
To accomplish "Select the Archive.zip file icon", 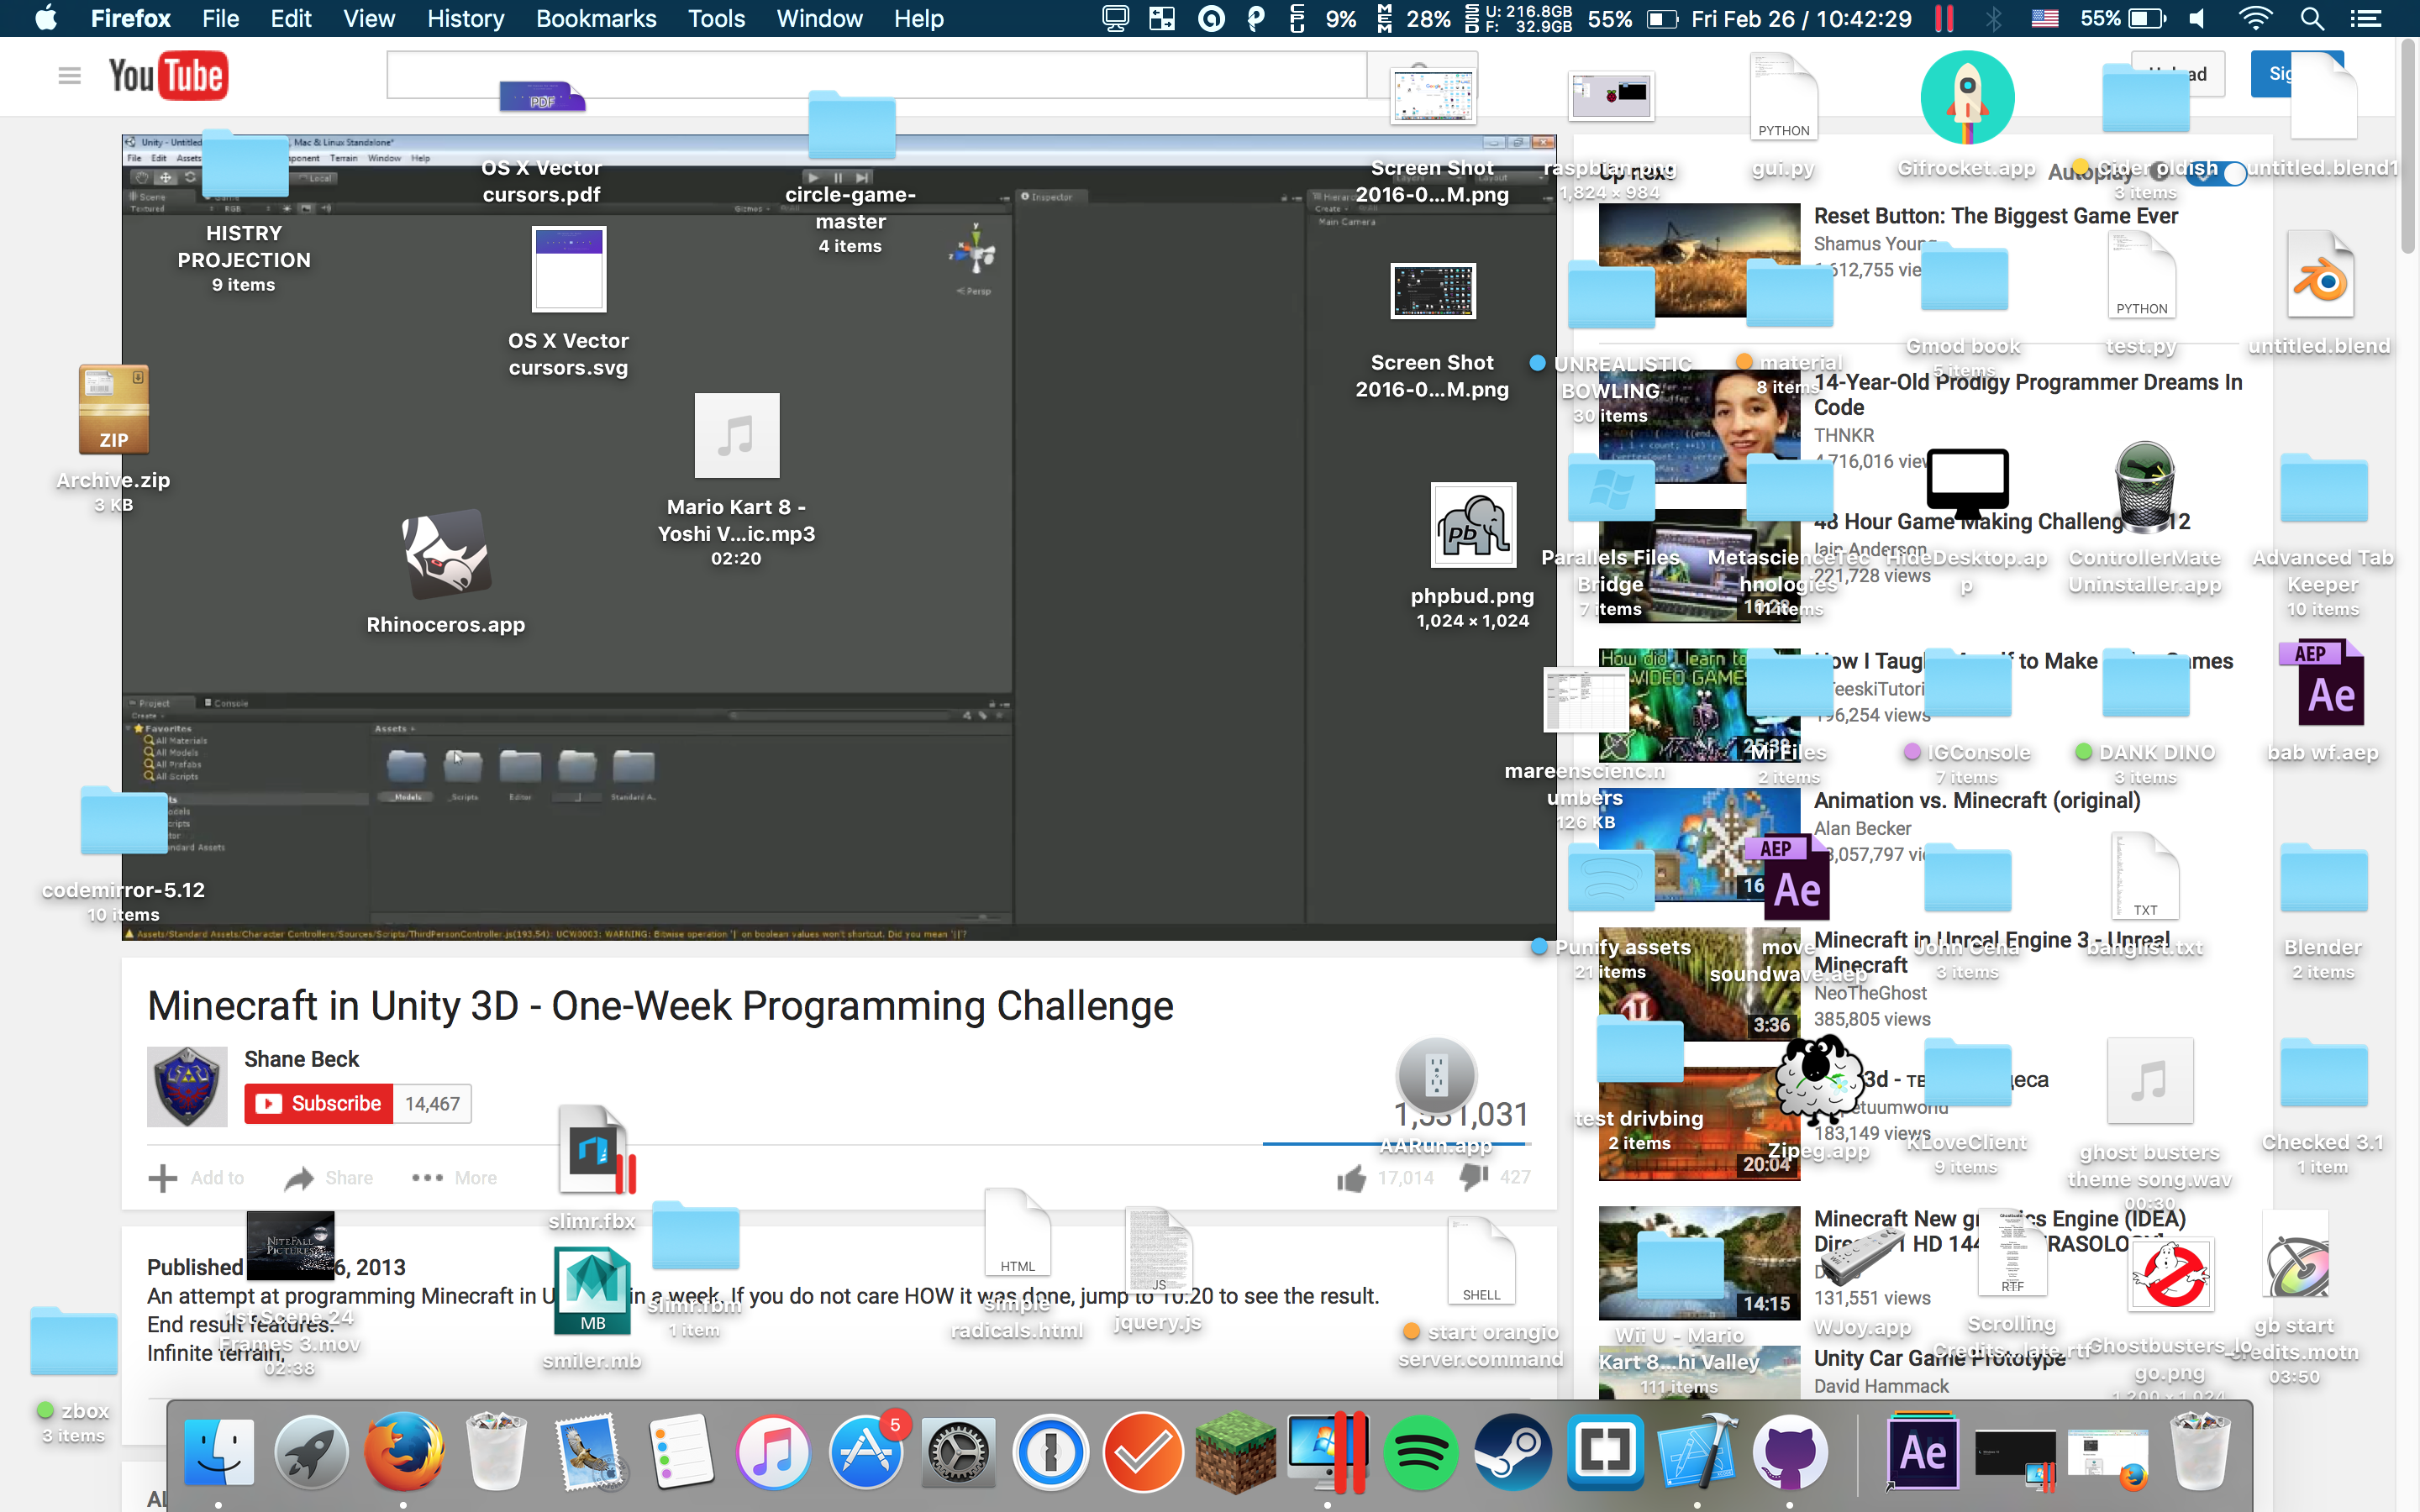I will 113,410.
